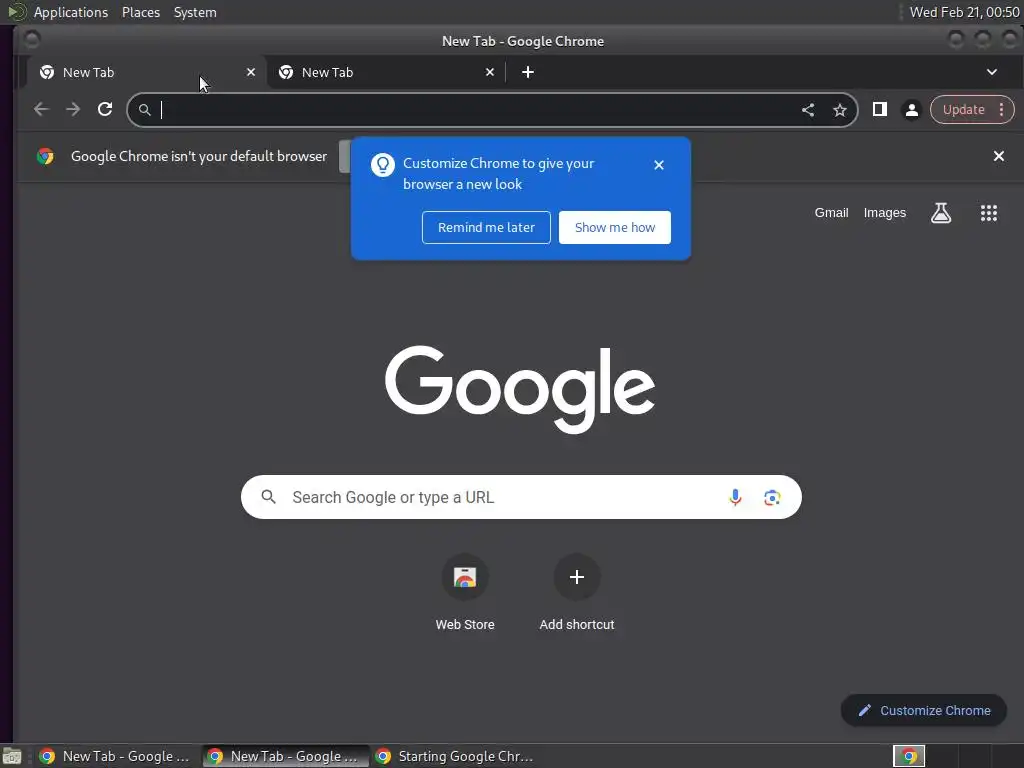Open the side panel icon
Viewport: 1024px width, 768px height.
(x=880, y=110)
